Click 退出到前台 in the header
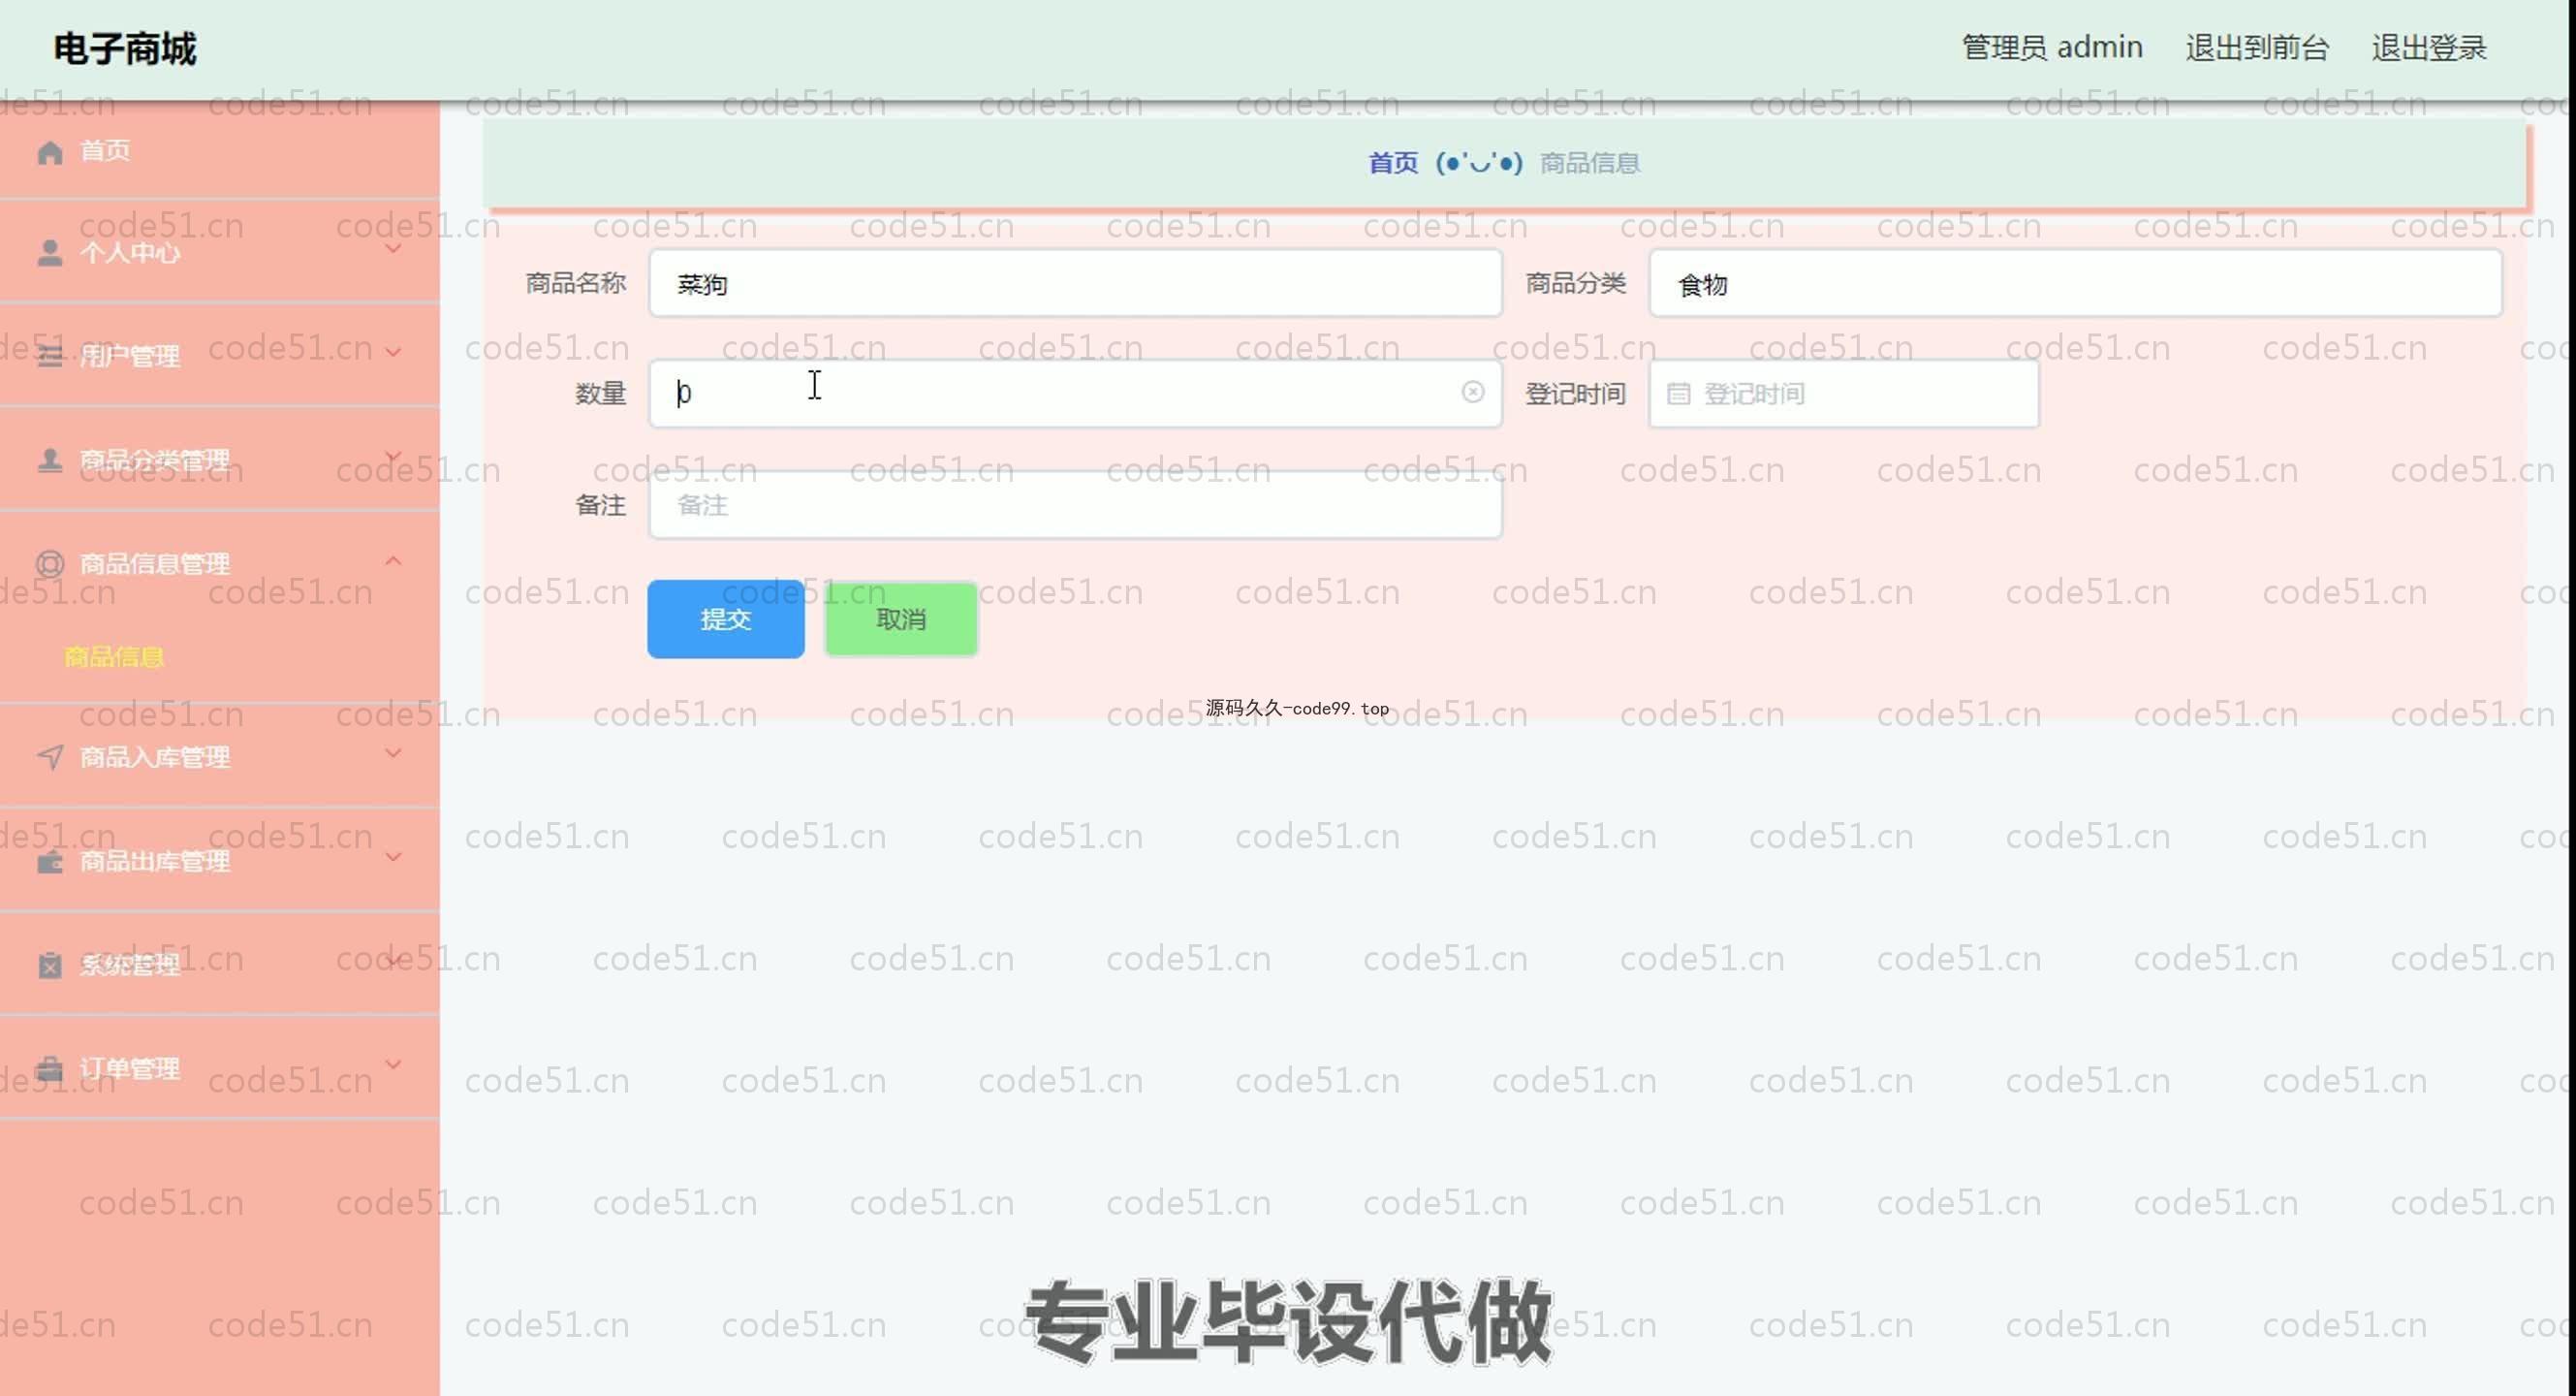 pos(2257,48)
